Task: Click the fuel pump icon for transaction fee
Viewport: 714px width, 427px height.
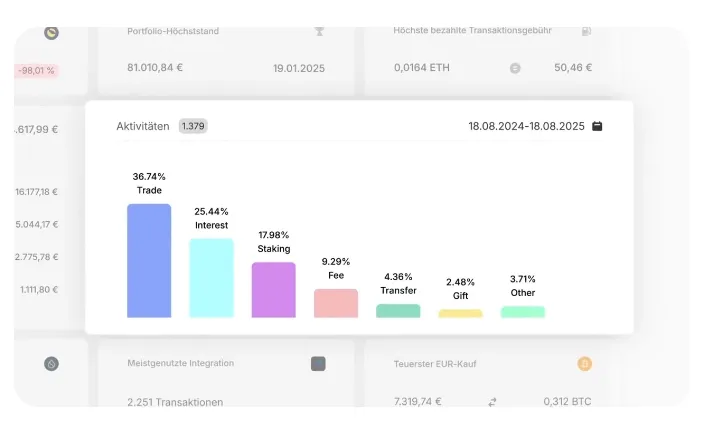Action: pos(586,31)
